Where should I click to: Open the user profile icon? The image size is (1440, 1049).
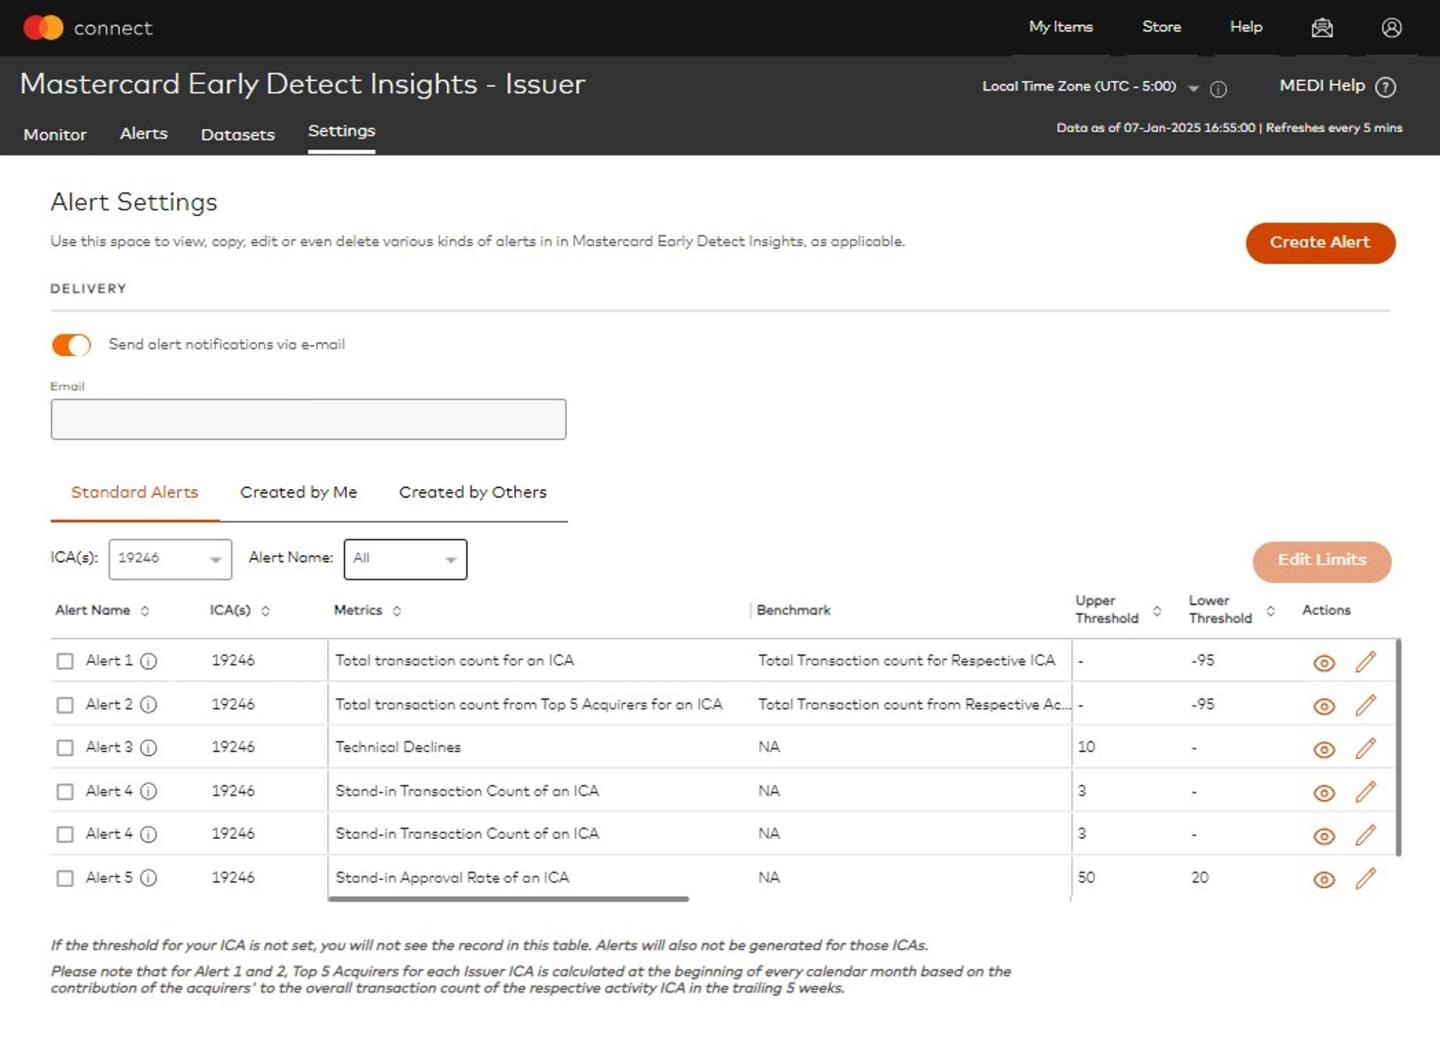(x=1391, y=28)
